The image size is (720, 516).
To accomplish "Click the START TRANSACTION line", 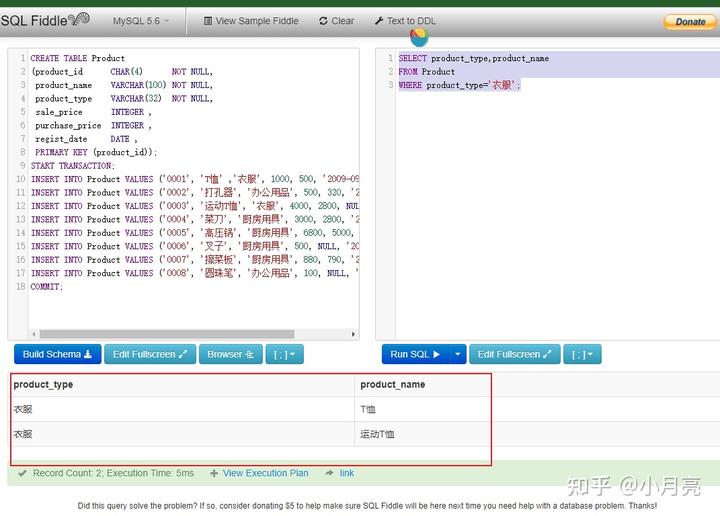I will click(73, 166).
